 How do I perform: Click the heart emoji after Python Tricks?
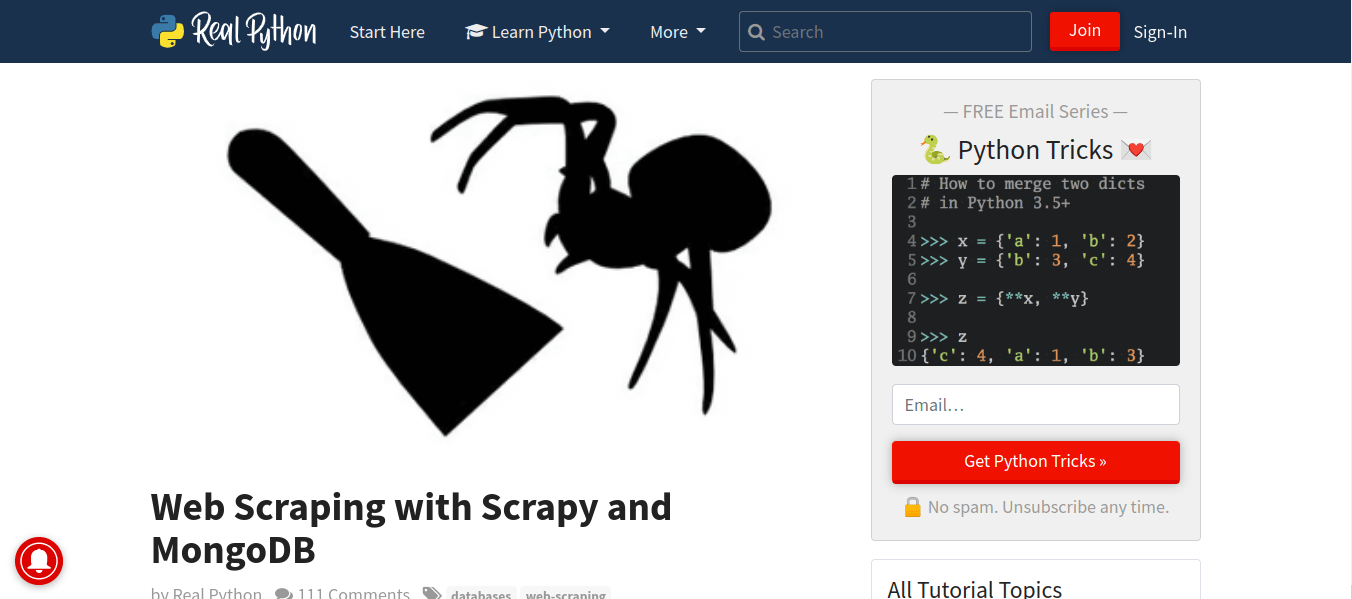click(1136, 149)
